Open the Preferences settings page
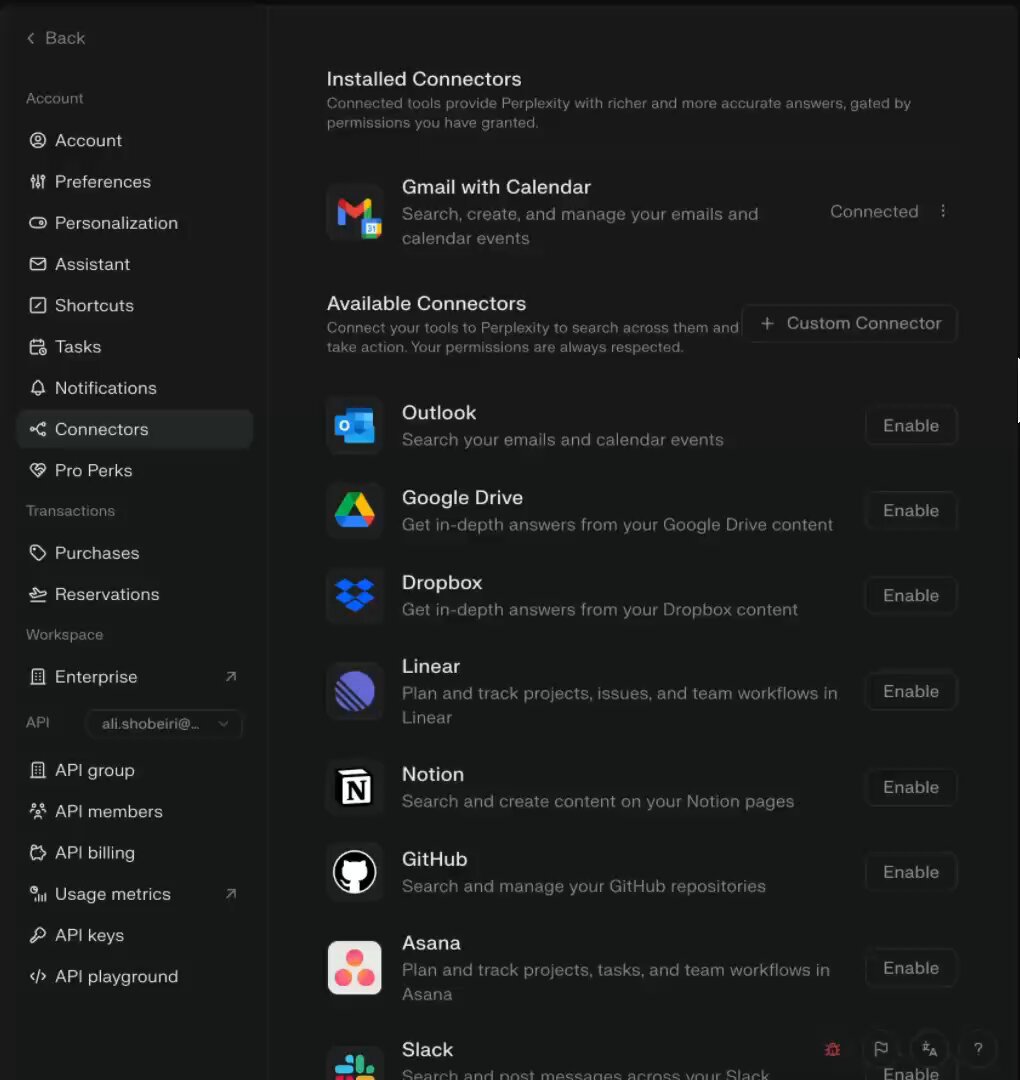 click(135, 182)
